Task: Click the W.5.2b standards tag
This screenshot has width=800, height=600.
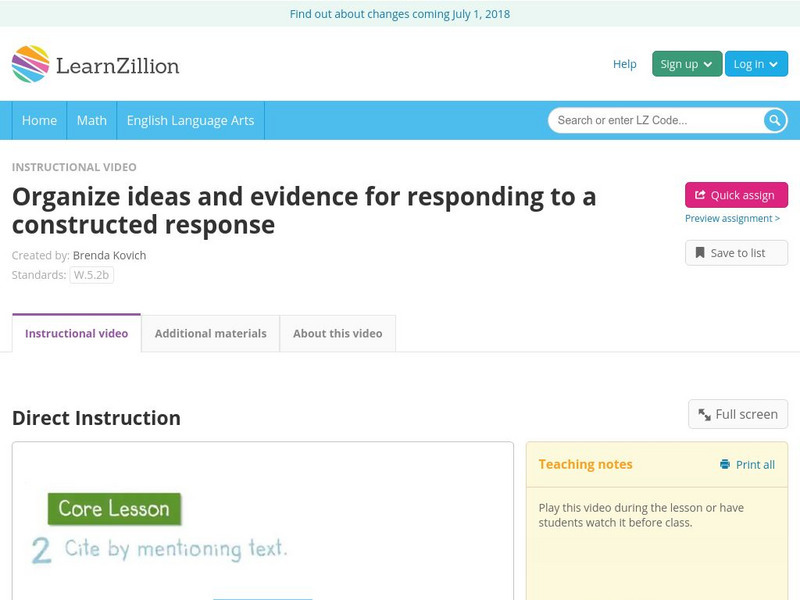Action: point(91,275)
